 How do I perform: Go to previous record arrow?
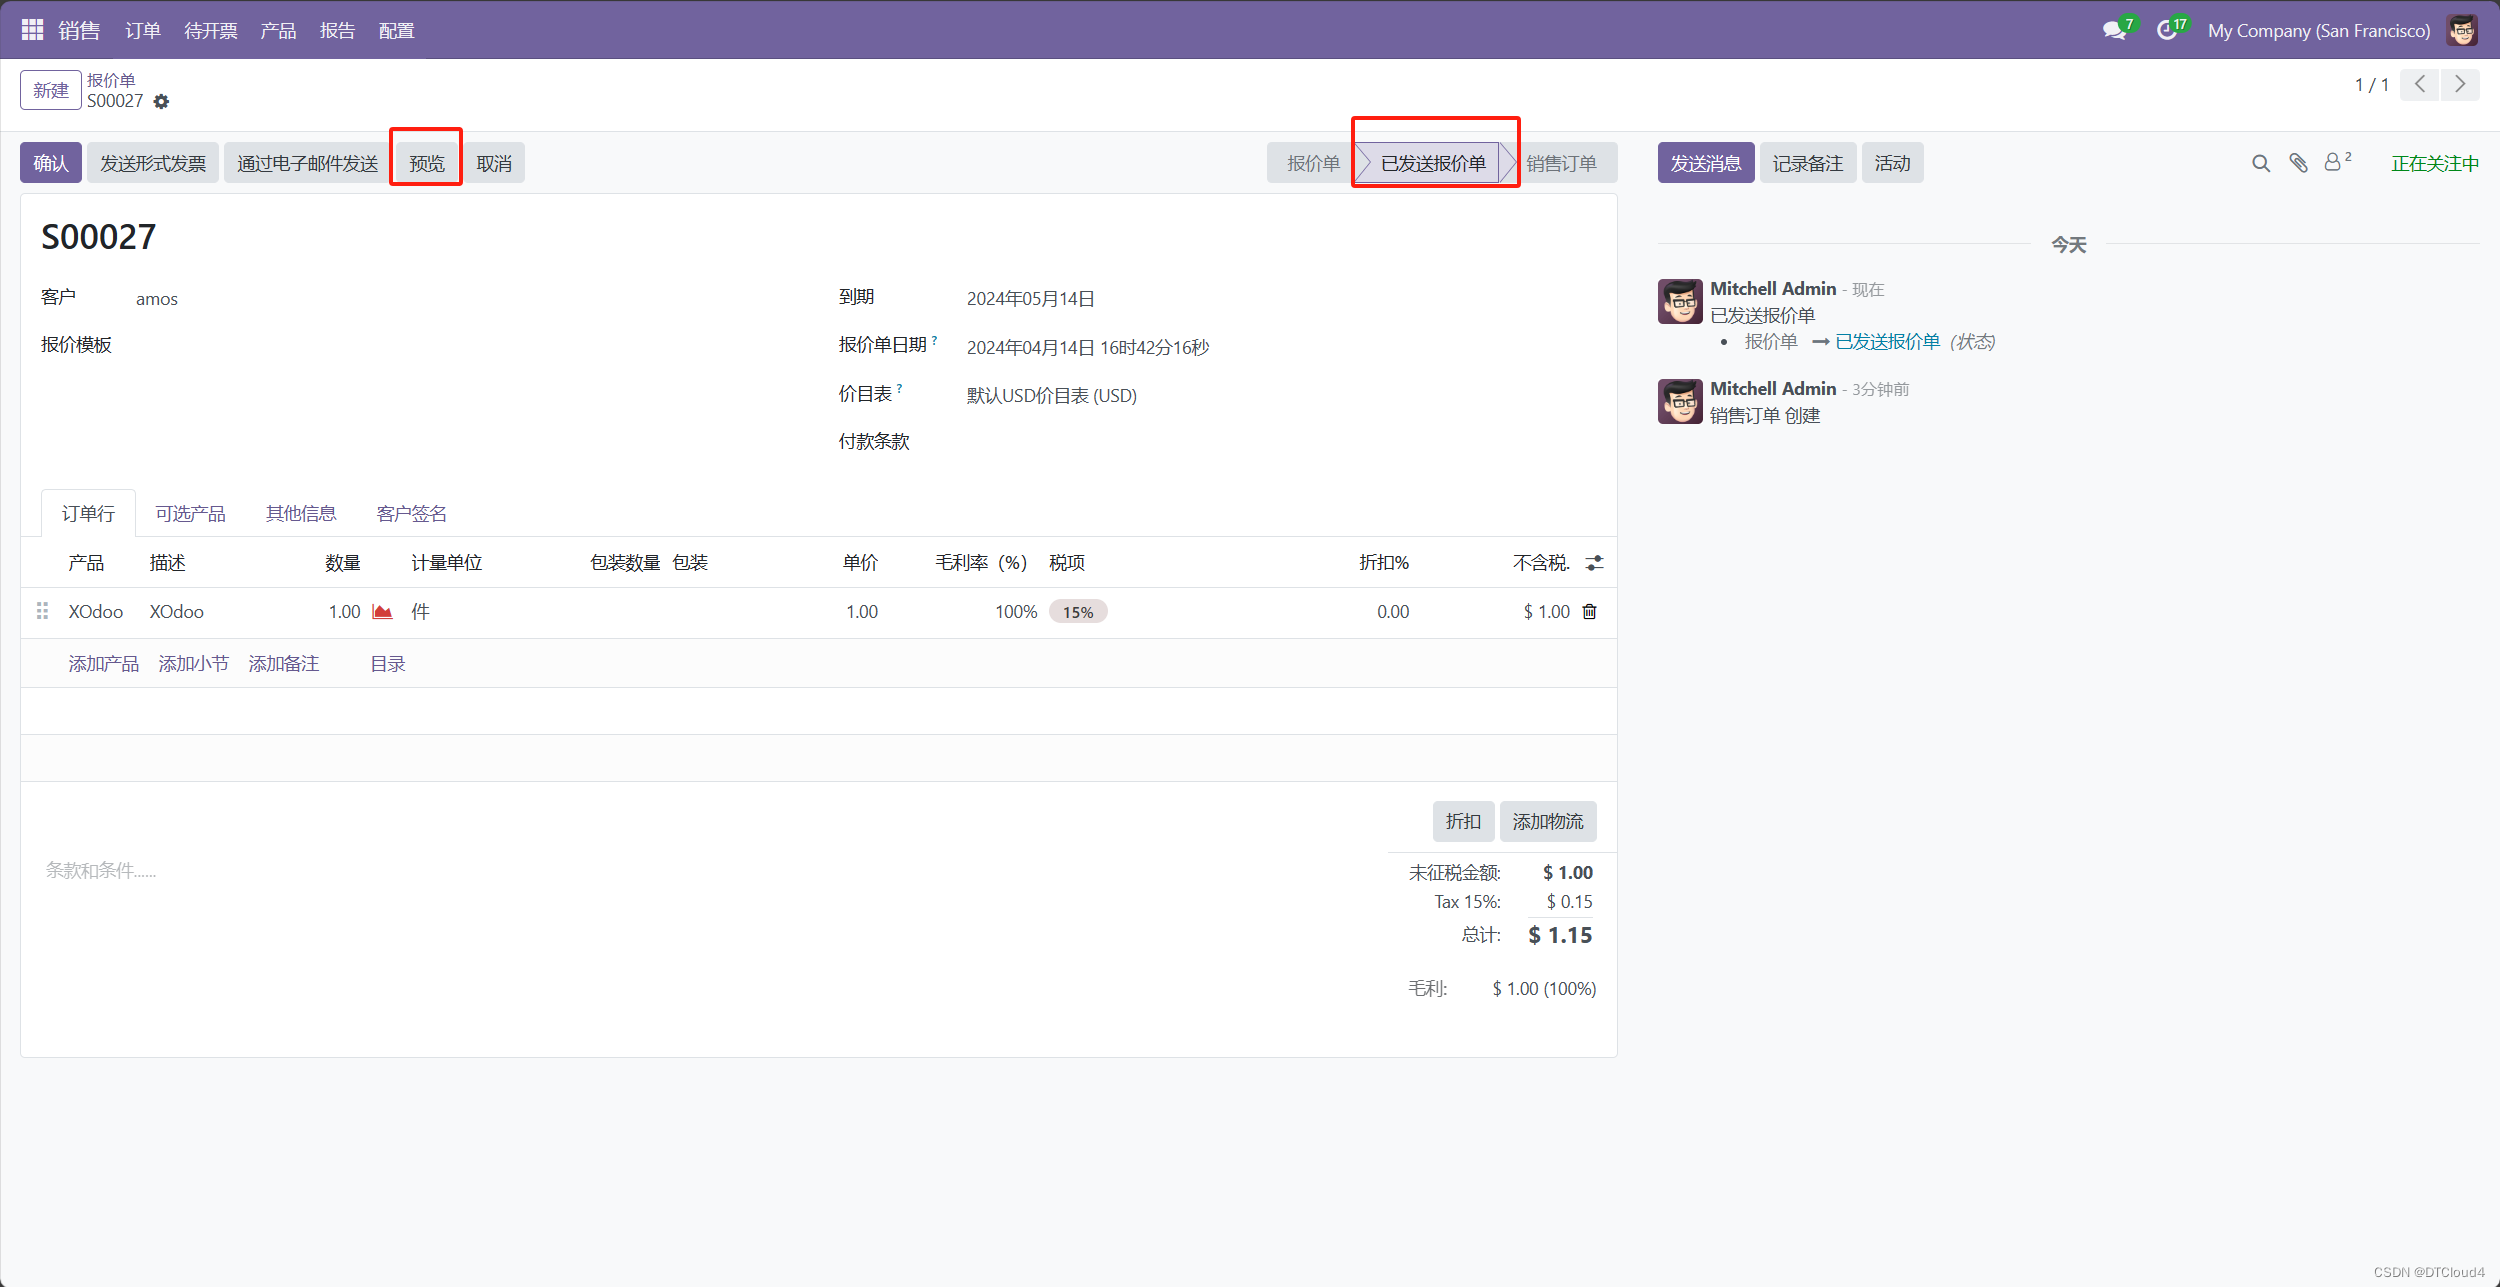click(x=2419, y=85)
